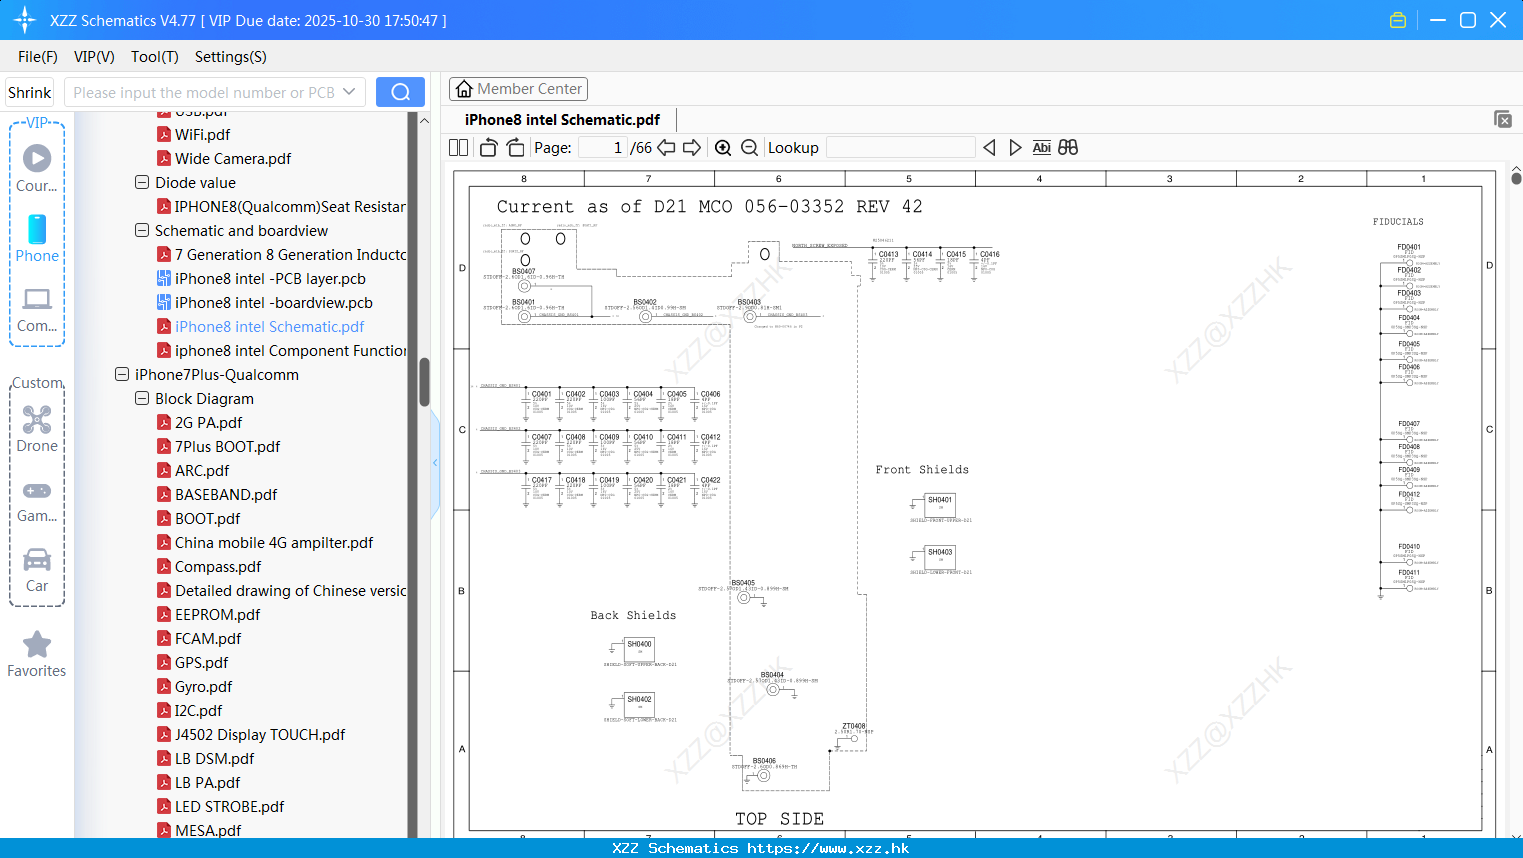
Task: Open the Car category
Action: pos(37,569)
